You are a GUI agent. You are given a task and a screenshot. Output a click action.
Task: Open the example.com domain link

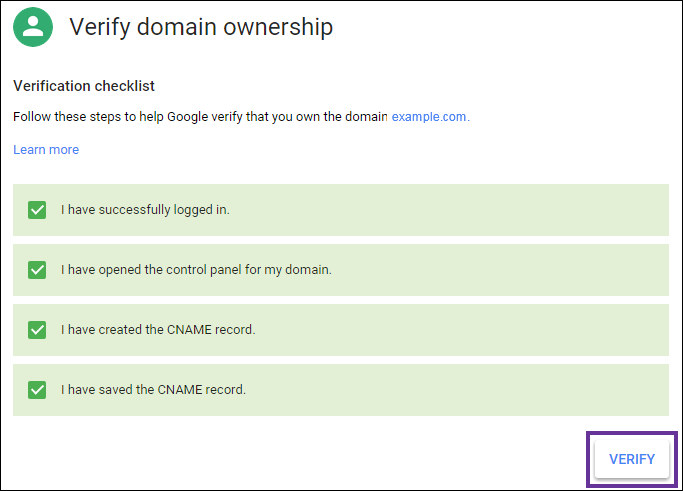click(x=429, y=117)
